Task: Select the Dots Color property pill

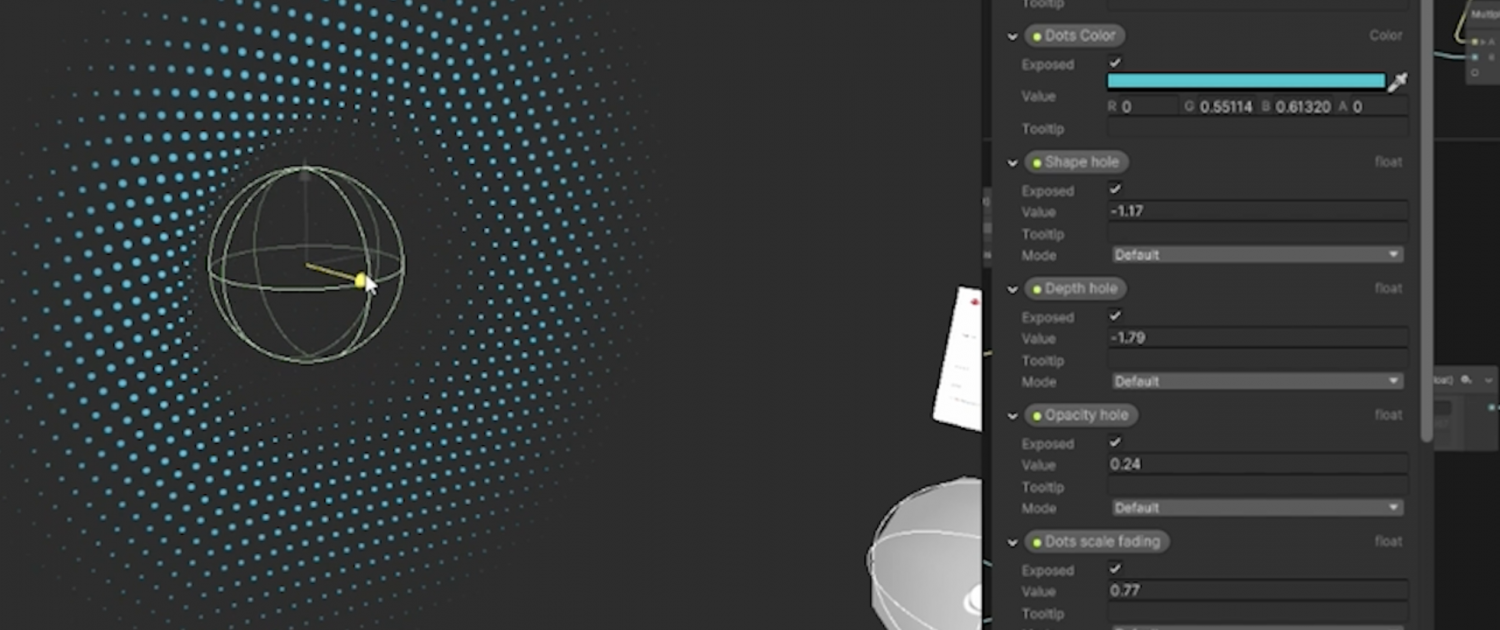Action: (x=1075, y=36)
